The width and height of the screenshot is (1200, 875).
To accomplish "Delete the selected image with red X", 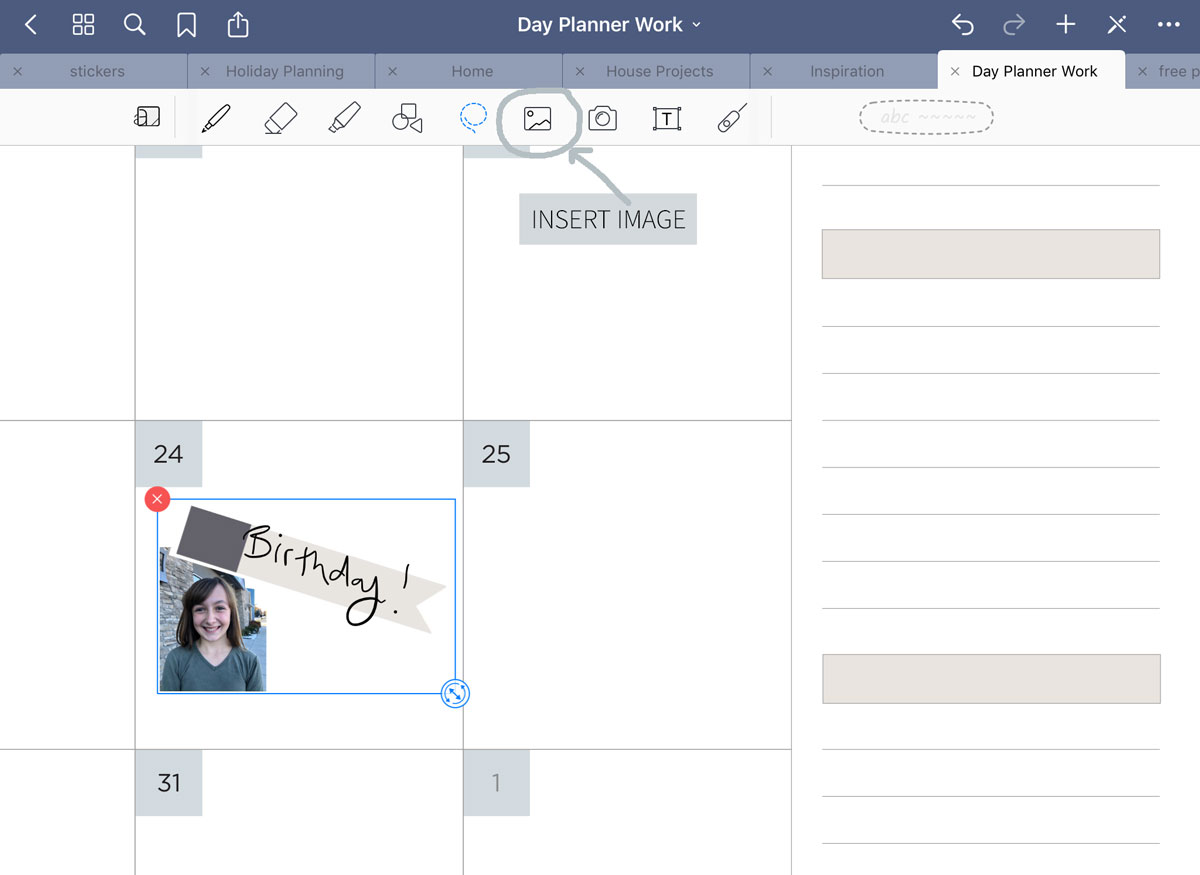I will coord(157,499).
